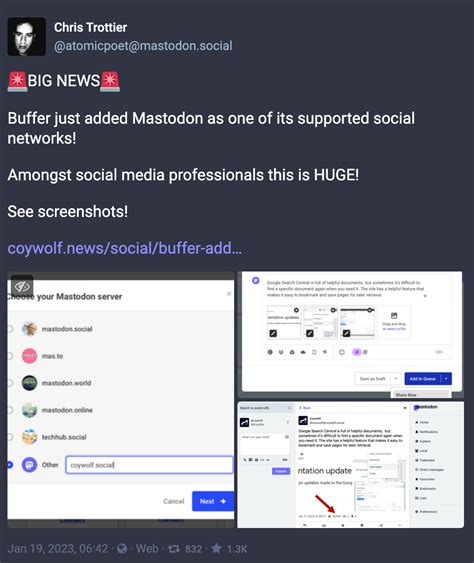Click the coywolf.social server input field

pyautogui.click(x=149, y=465)
